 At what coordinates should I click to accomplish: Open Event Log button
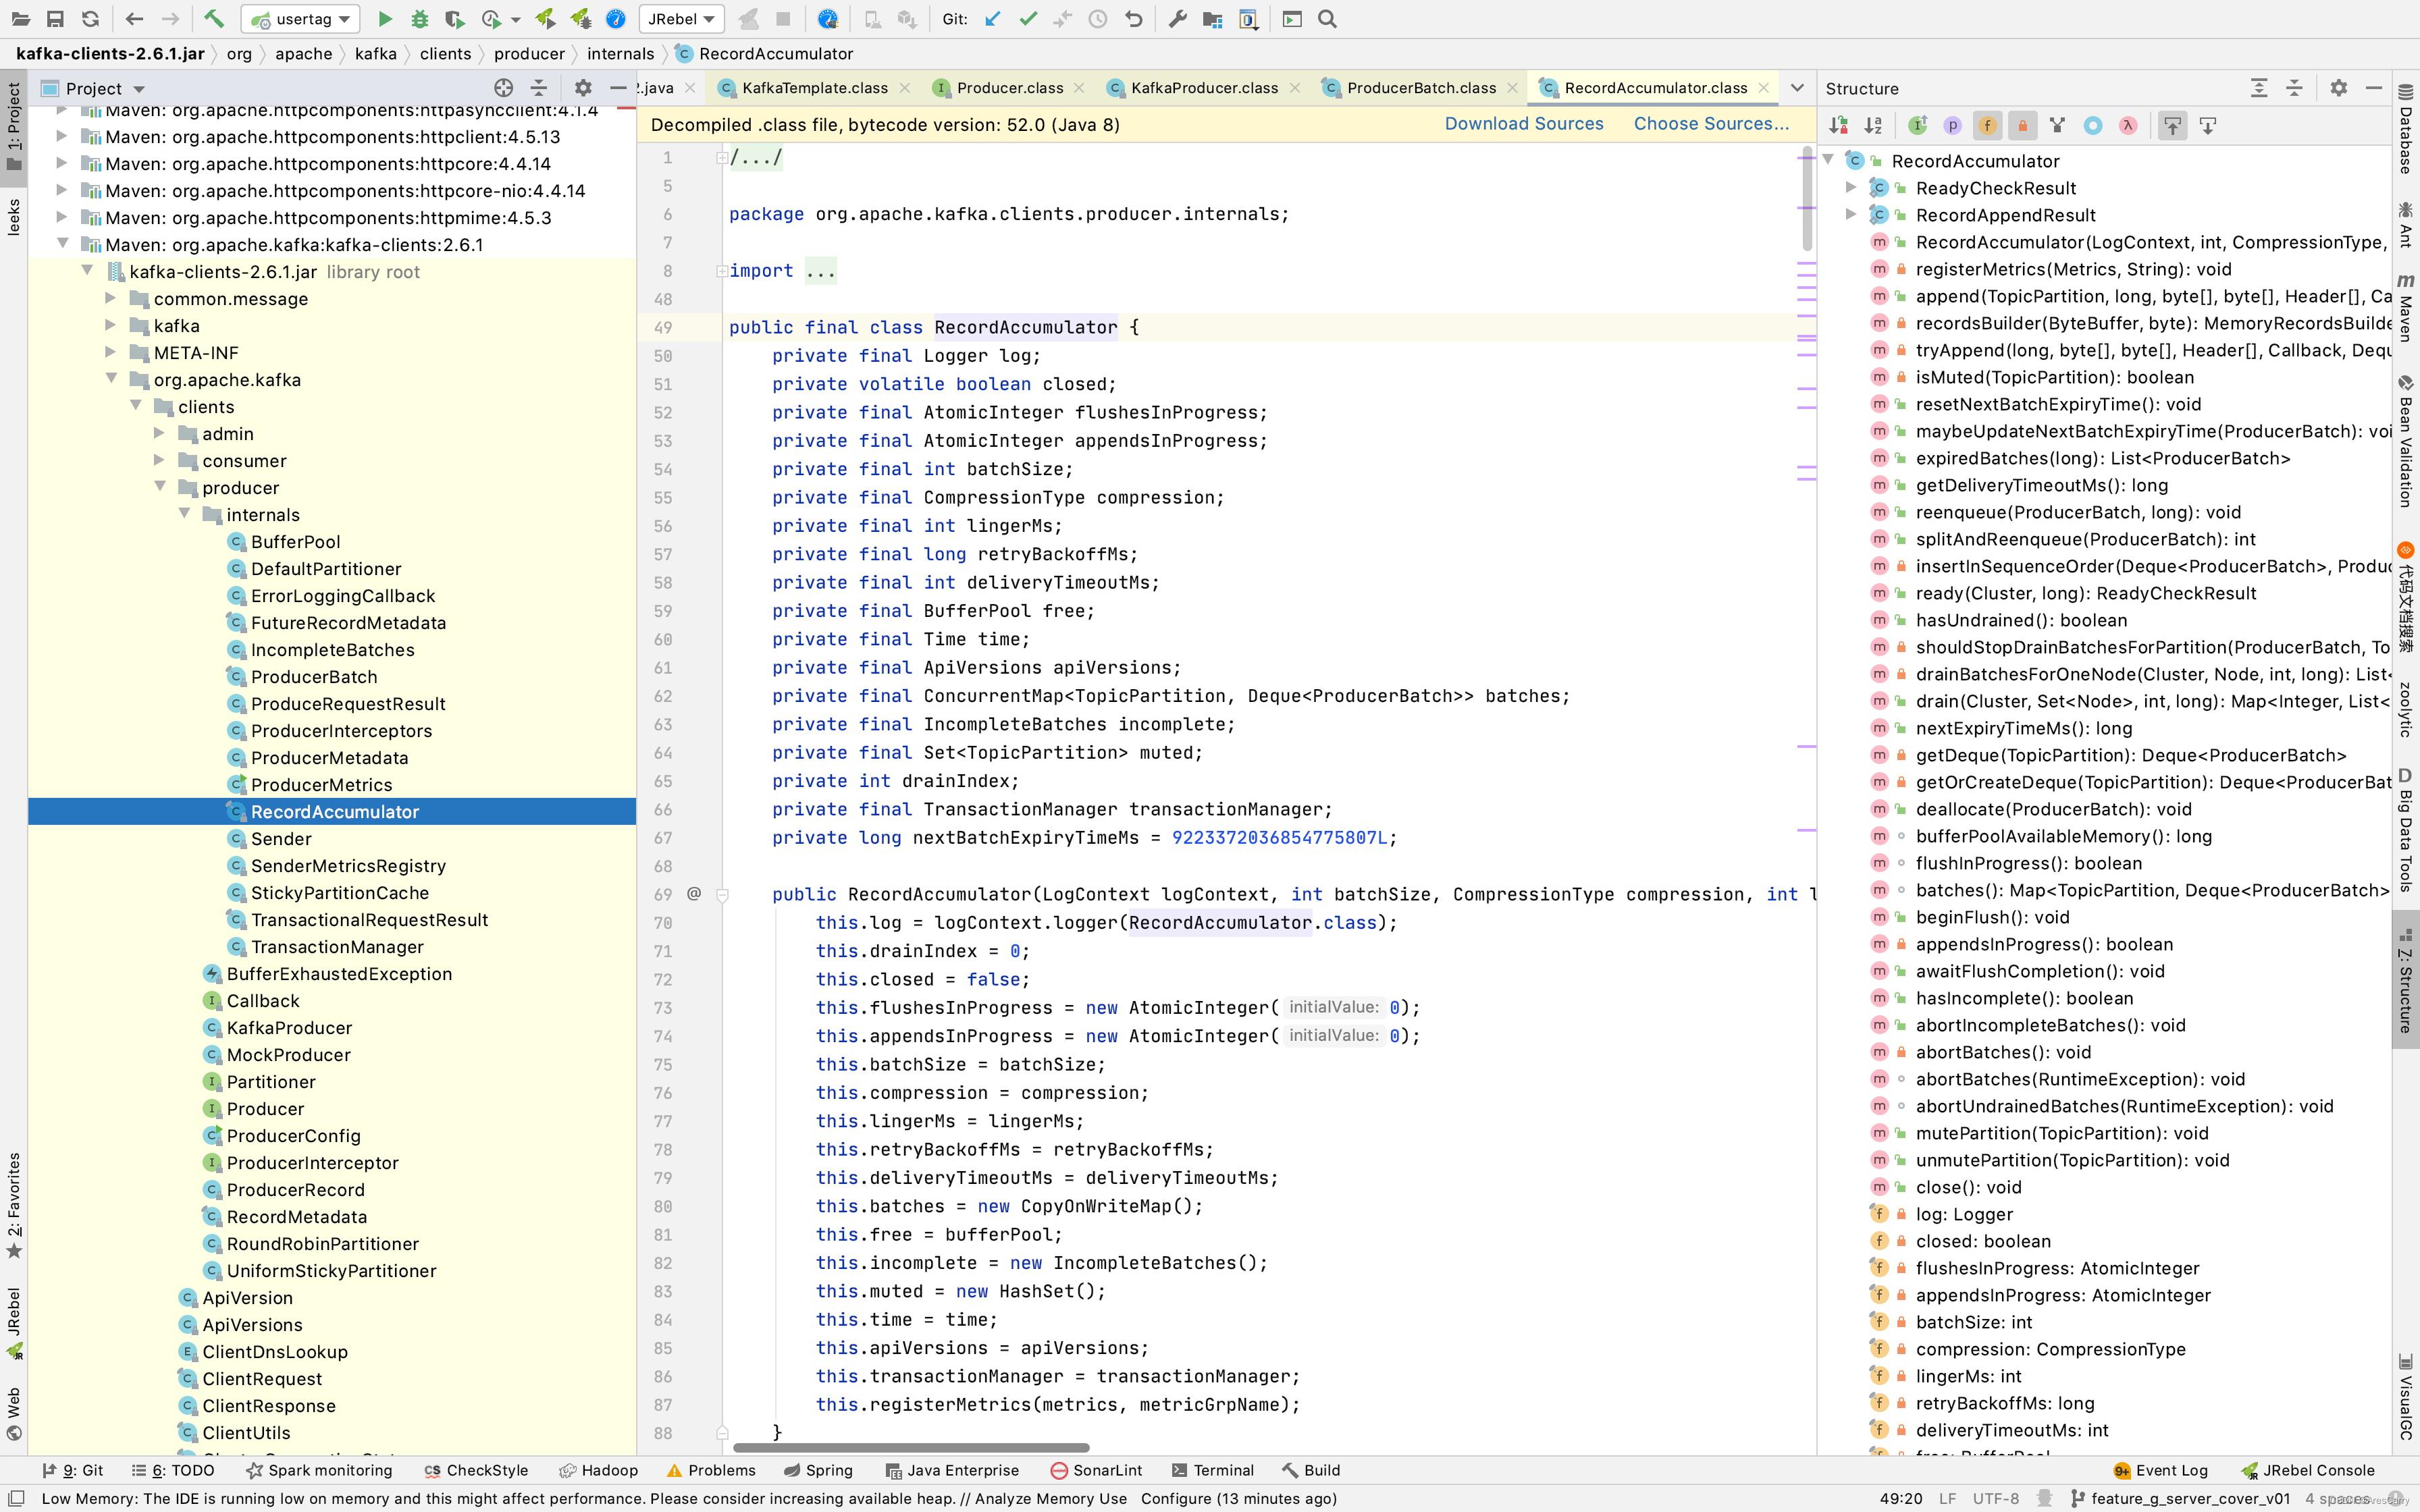(2161, 1470)
